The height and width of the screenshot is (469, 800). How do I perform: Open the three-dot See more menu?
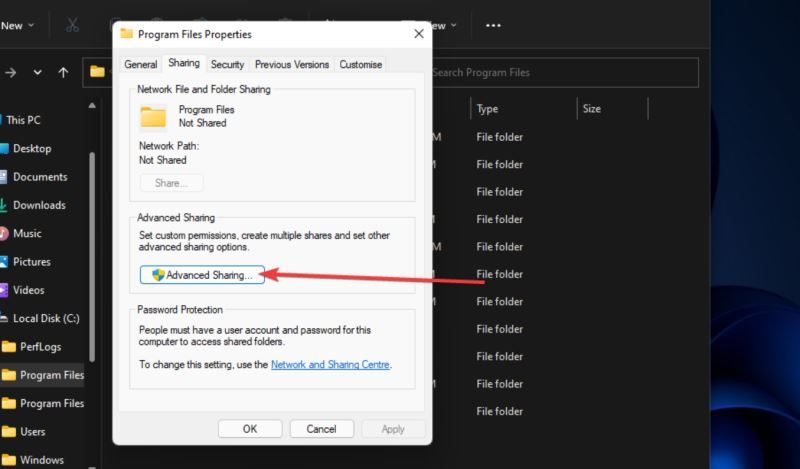[x=493, y=25]
